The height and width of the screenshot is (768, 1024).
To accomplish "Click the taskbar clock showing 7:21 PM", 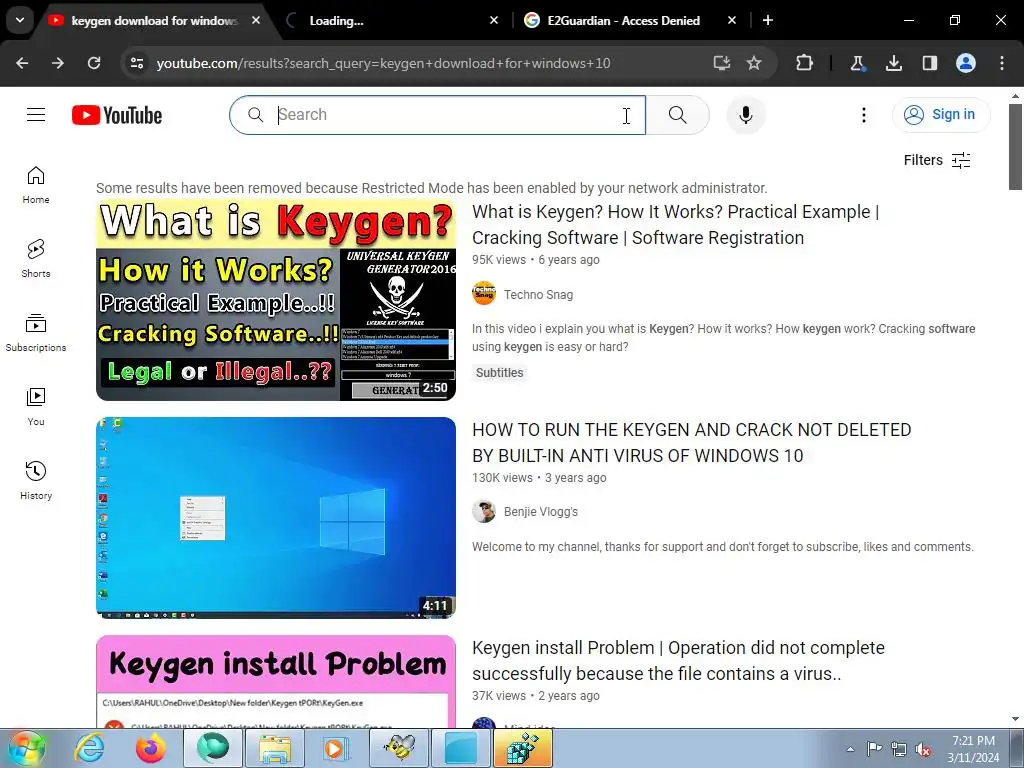I will [973, 749].
